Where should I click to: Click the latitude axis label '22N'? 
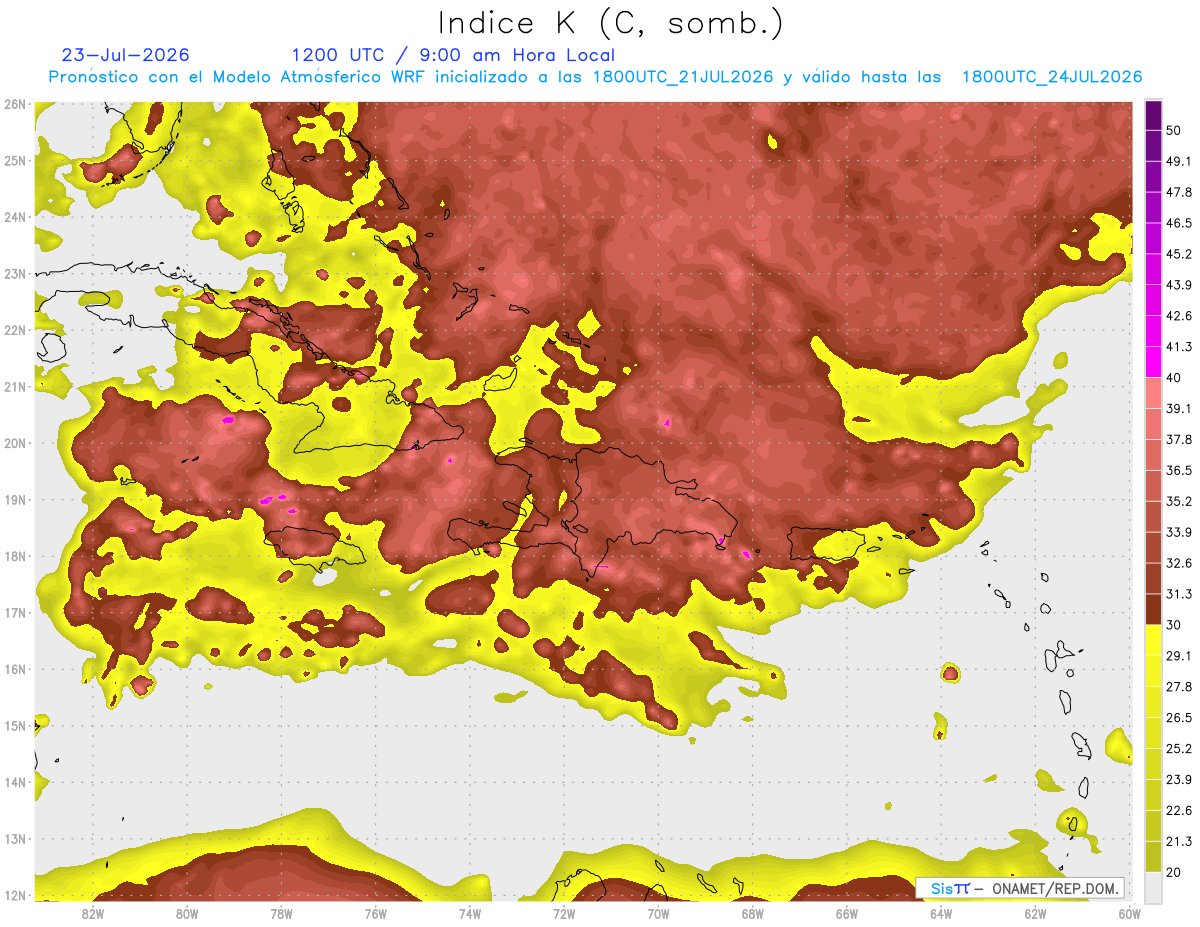(x=15, y=330)
